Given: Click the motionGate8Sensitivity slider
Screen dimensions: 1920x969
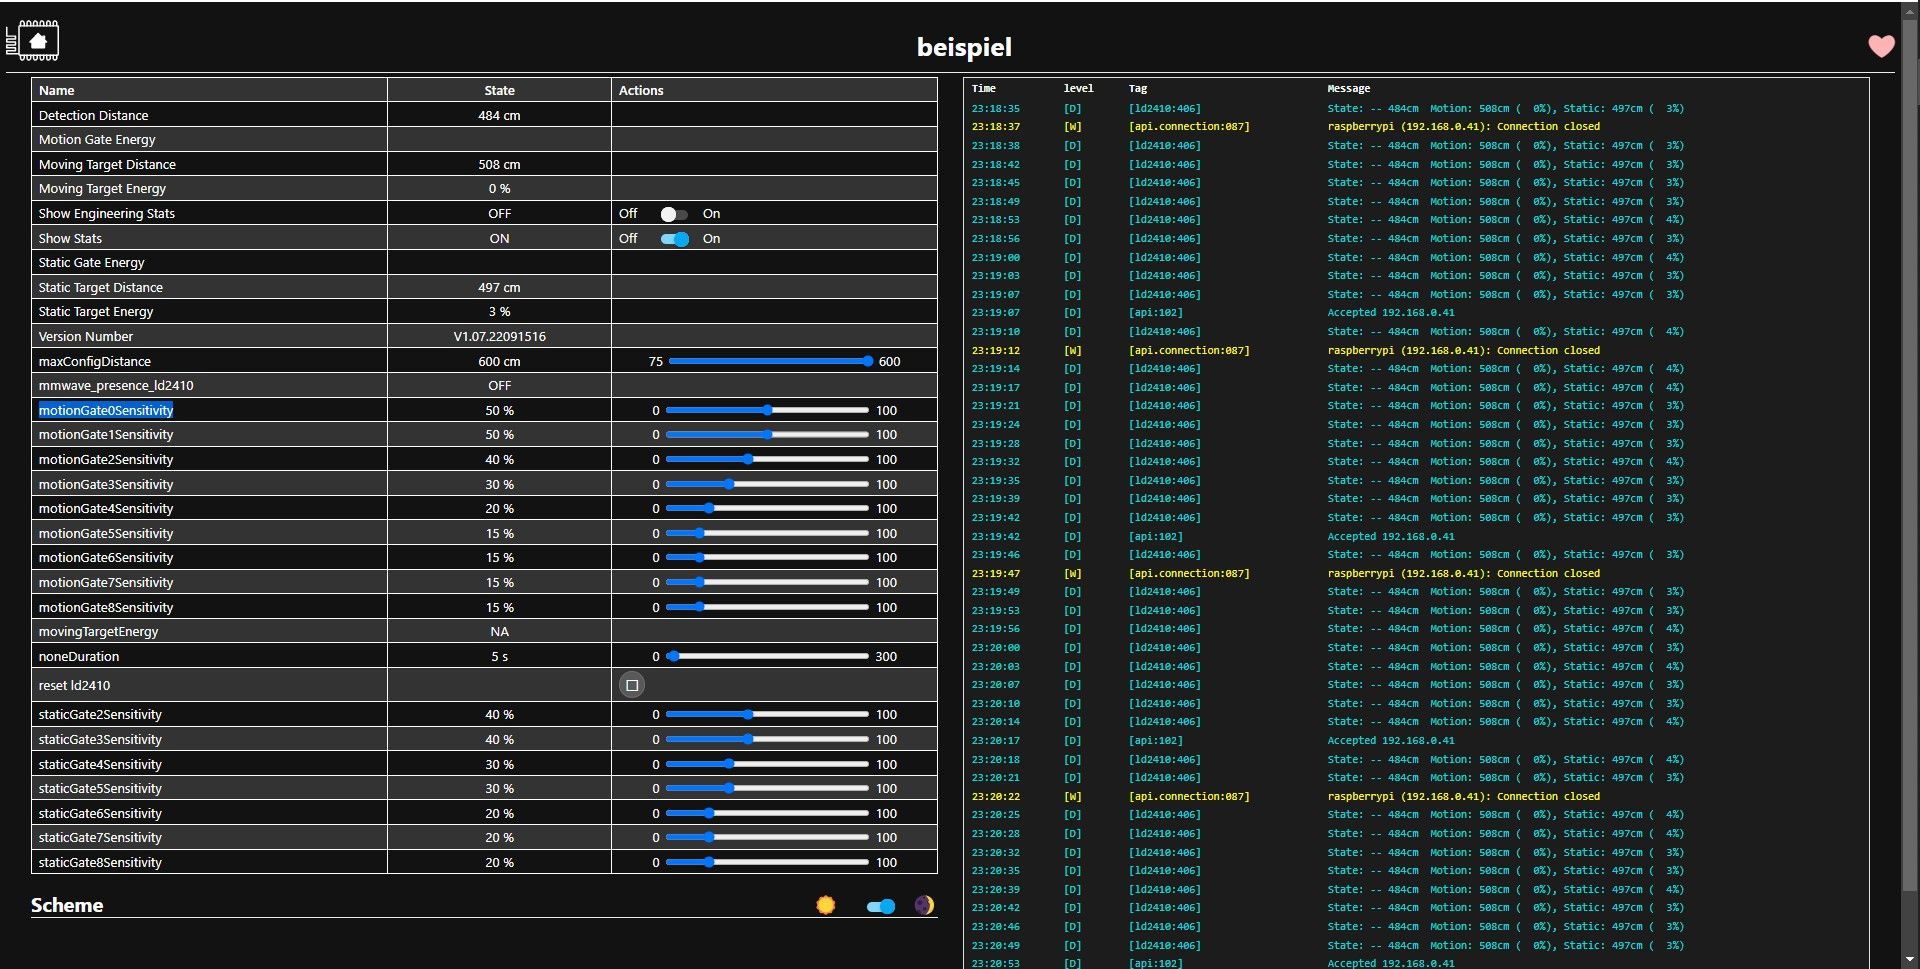Looking at the screenshot, I should point(767,607).
